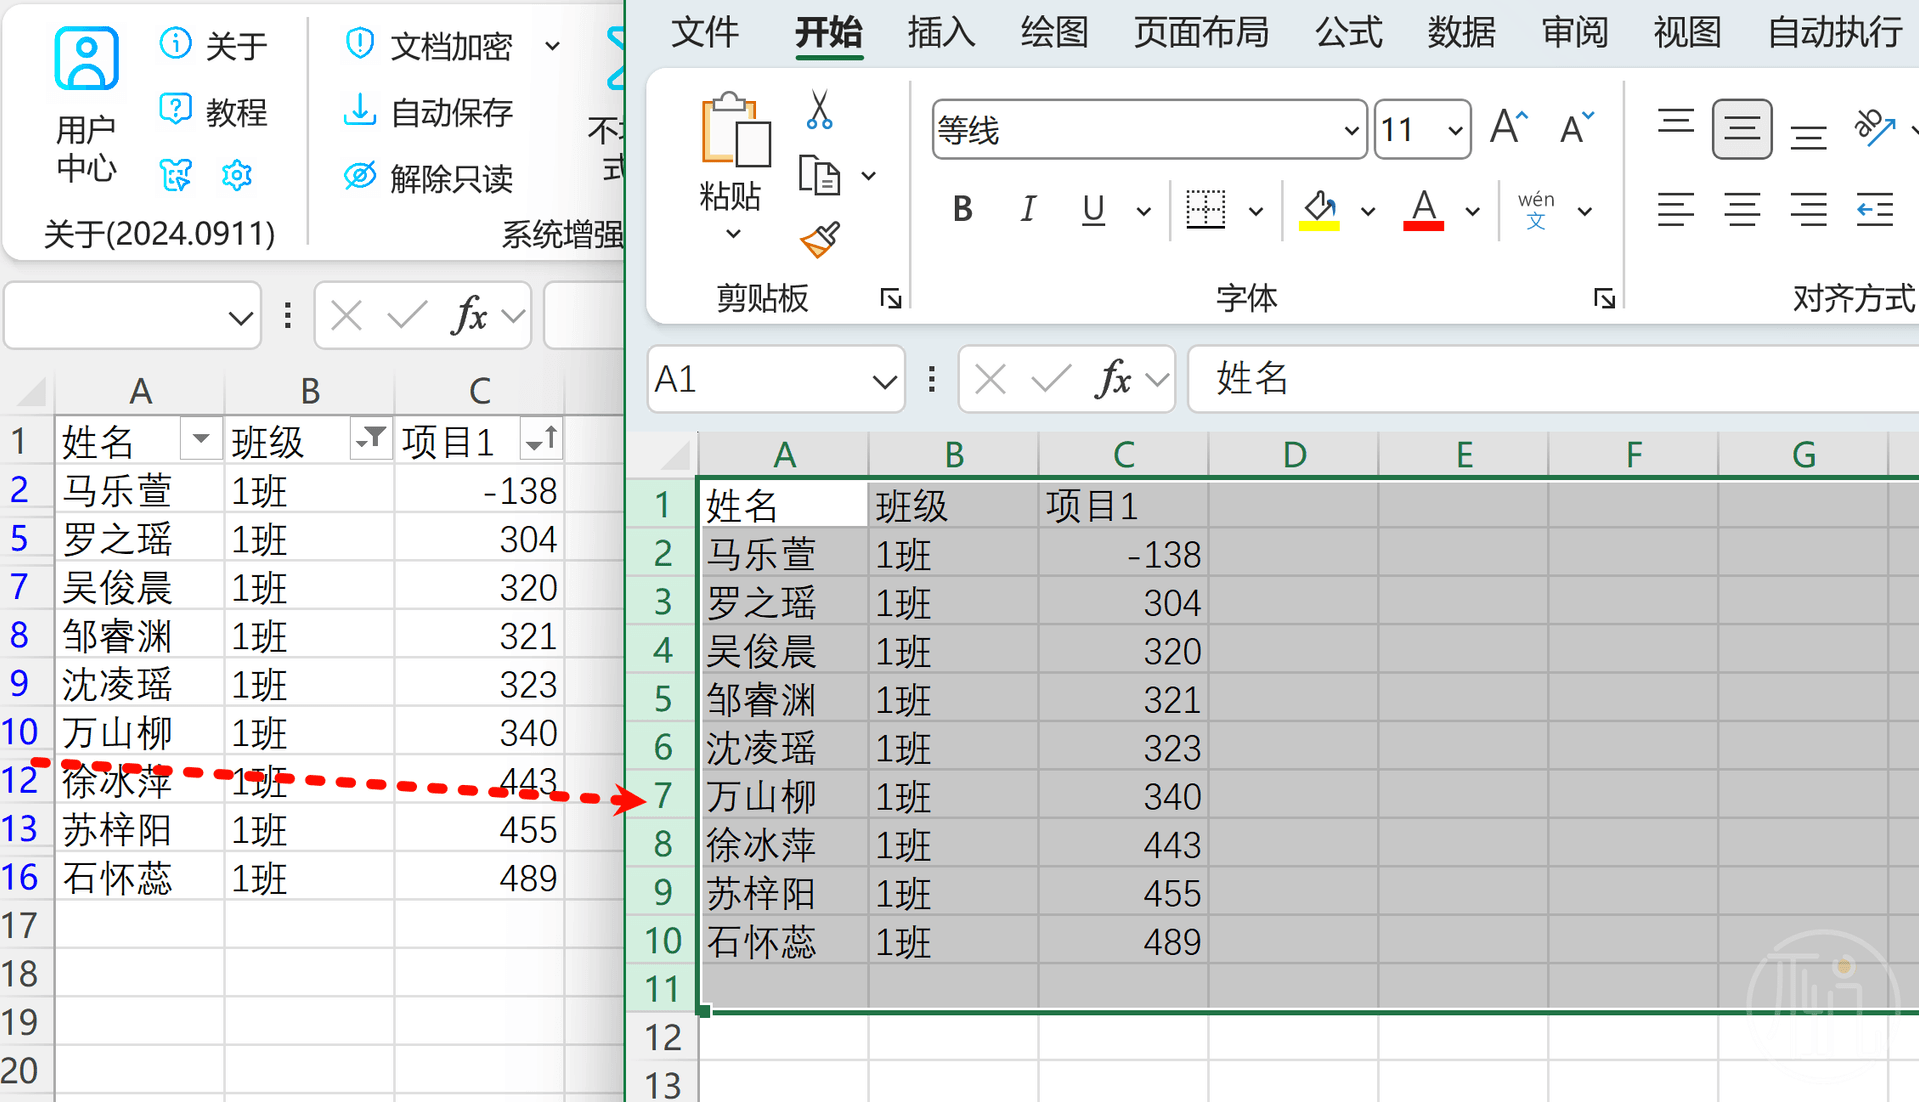Open font settings dialog launcher
Screen dimensions: 1919x1102
coord(1604,298)
